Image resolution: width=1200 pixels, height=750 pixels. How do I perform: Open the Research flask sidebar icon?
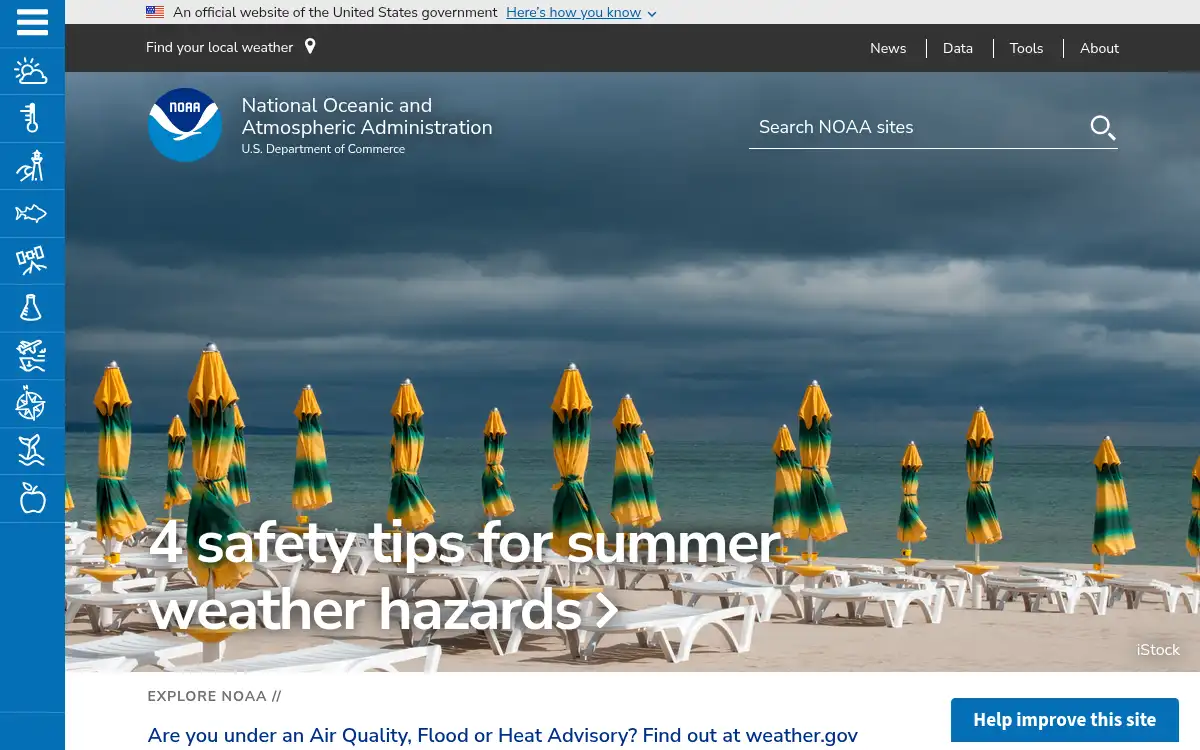click(x=32, y=308)
